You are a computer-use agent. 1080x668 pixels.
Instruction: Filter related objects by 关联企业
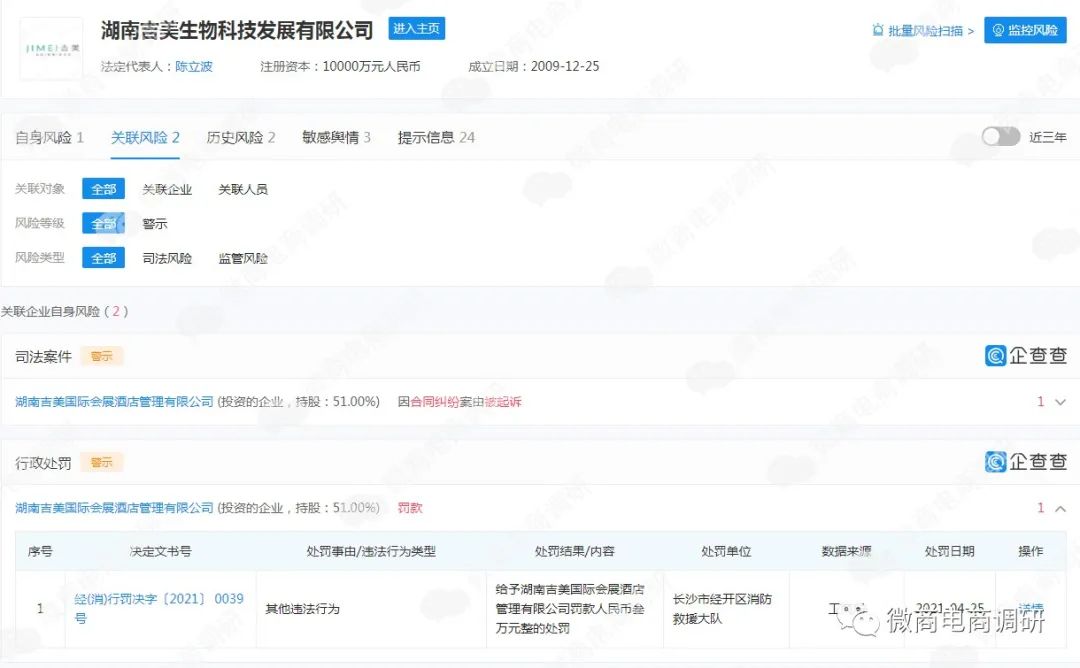[167, 189]
